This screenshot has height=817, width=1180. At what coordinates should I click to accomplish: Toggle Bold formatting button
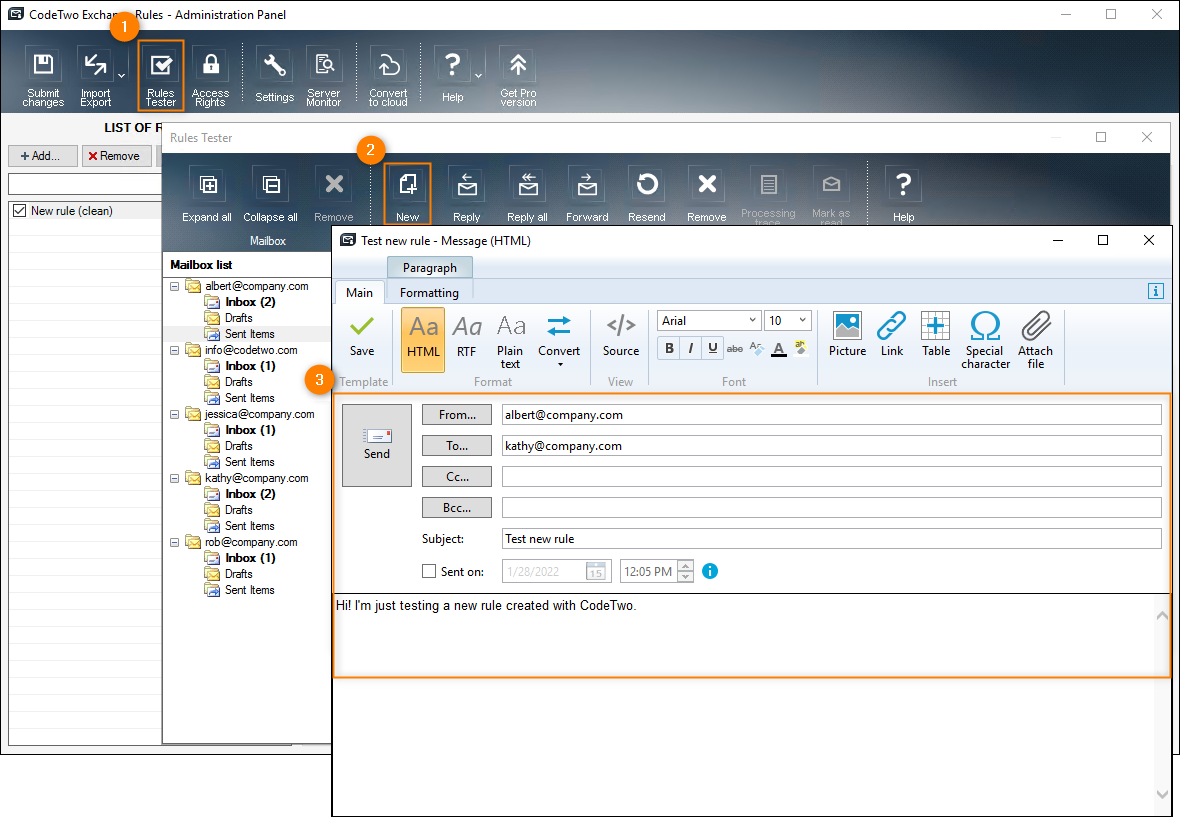669,348
